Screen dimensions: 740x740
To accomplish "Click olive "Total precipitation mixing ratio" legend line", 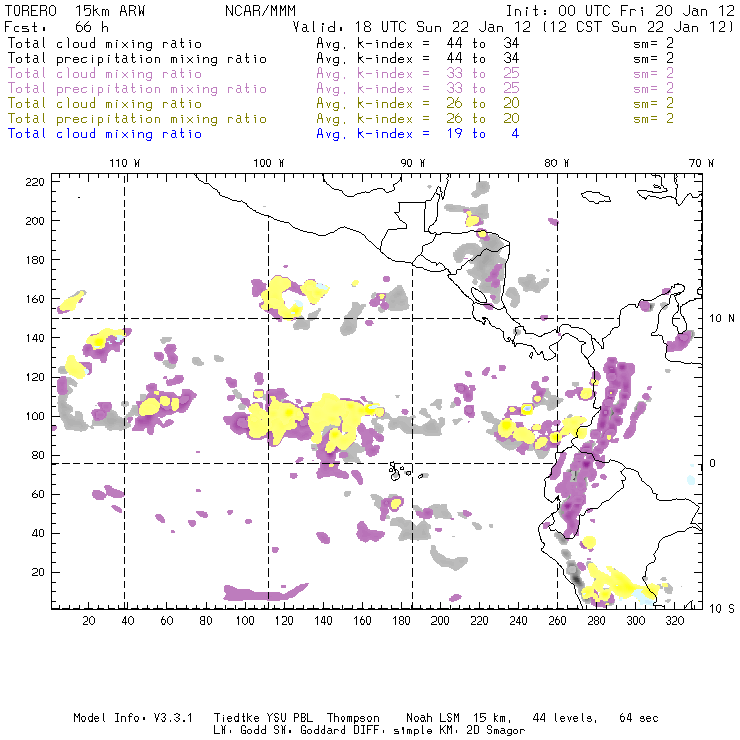I will point(137,118).
